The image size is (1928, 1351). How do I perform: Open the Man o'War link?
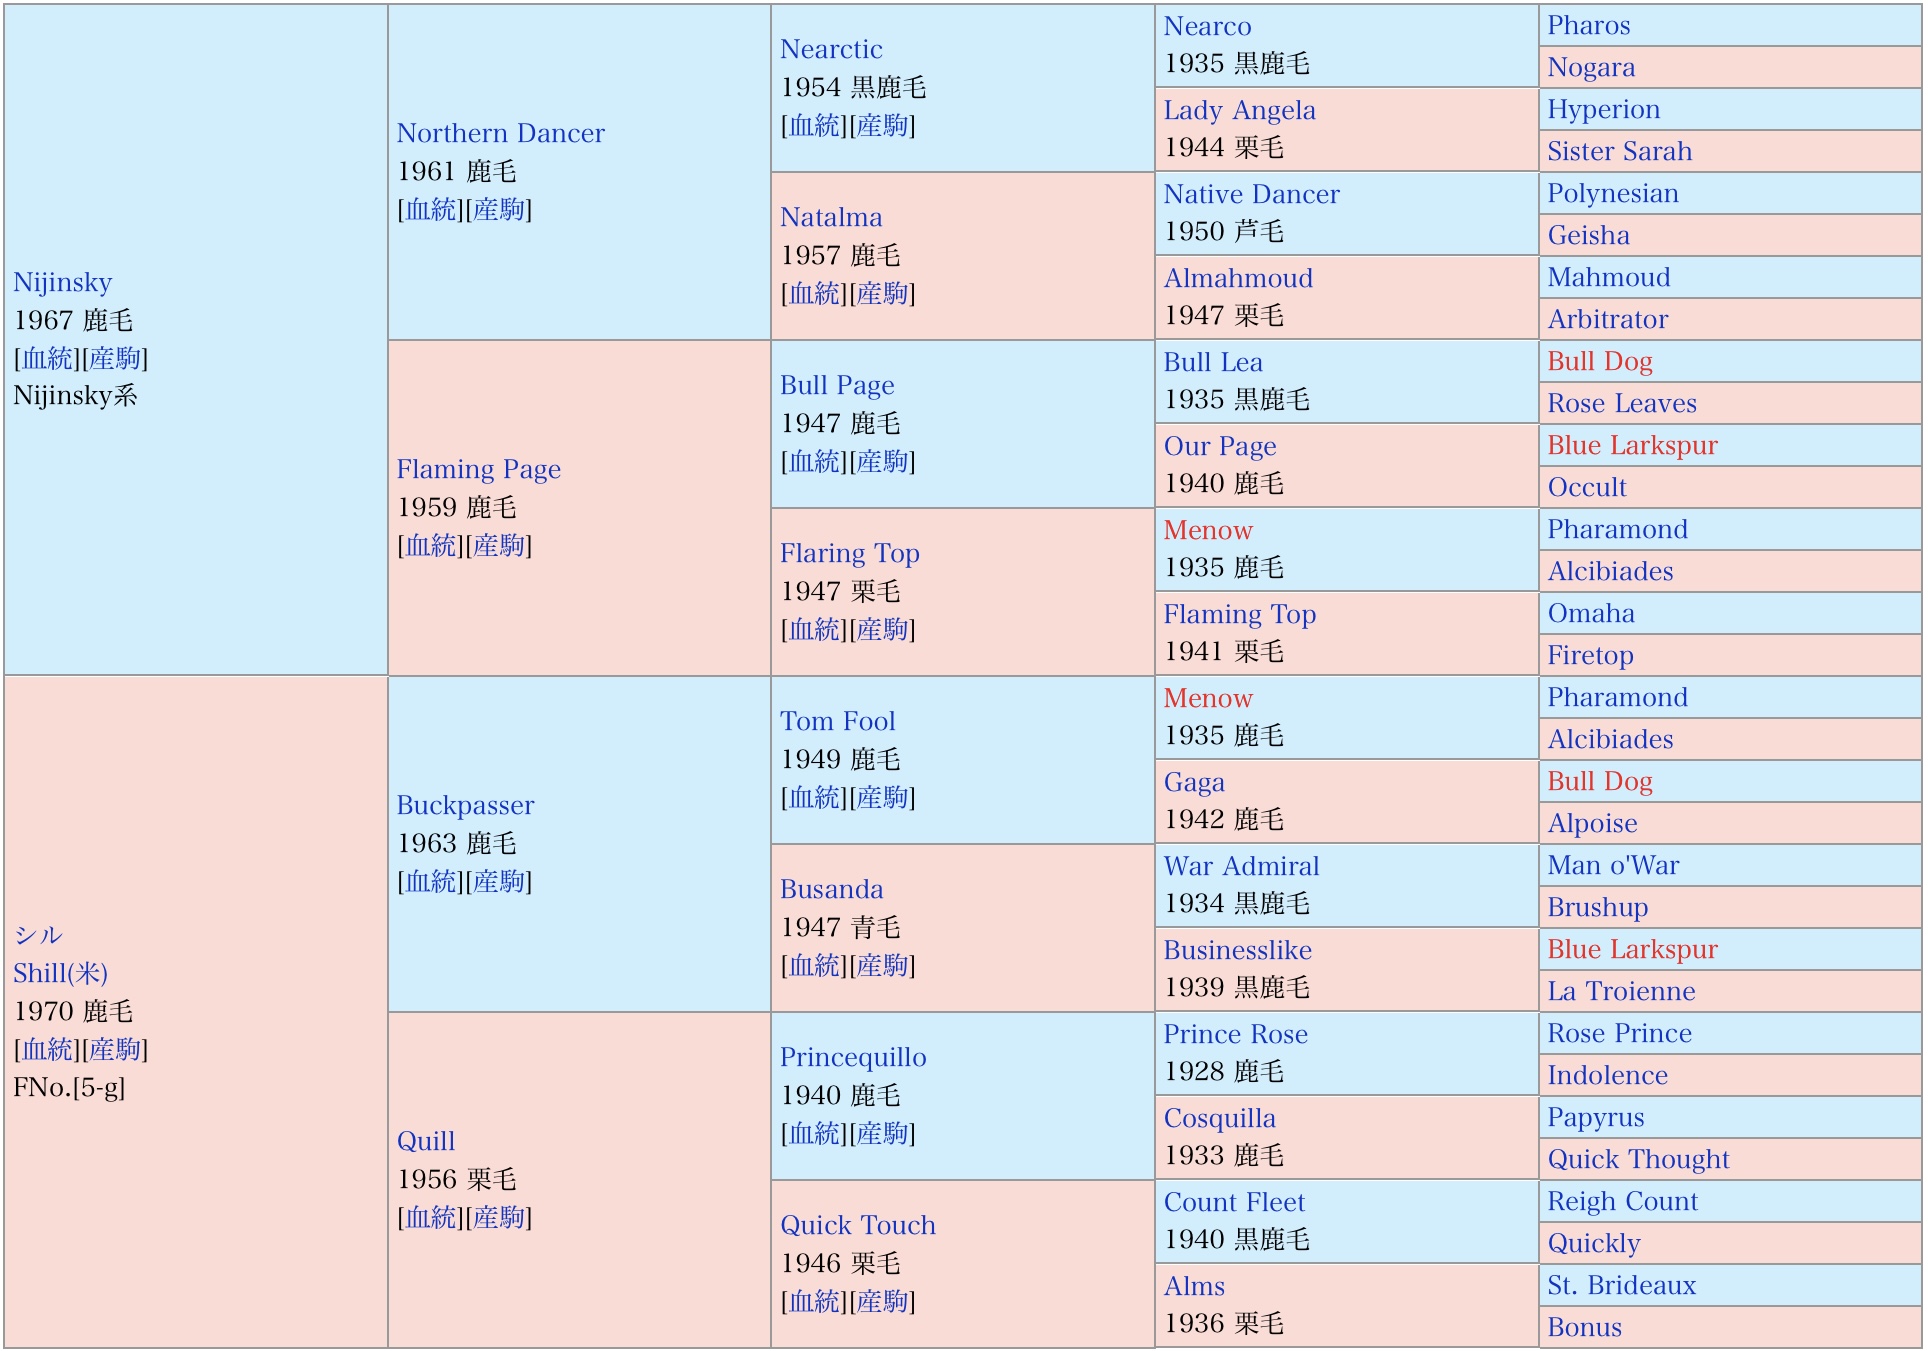tap(1613, 866)
